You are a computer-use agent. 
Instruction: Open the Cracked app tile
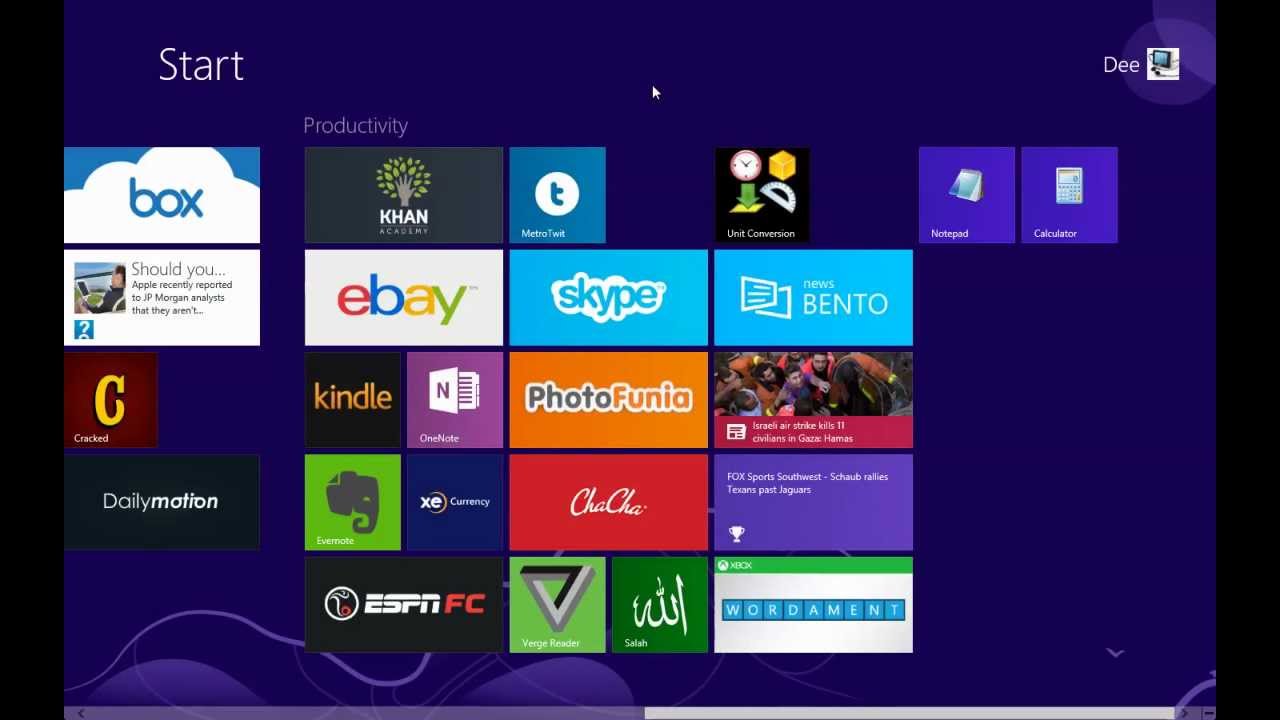click(110, 400)
